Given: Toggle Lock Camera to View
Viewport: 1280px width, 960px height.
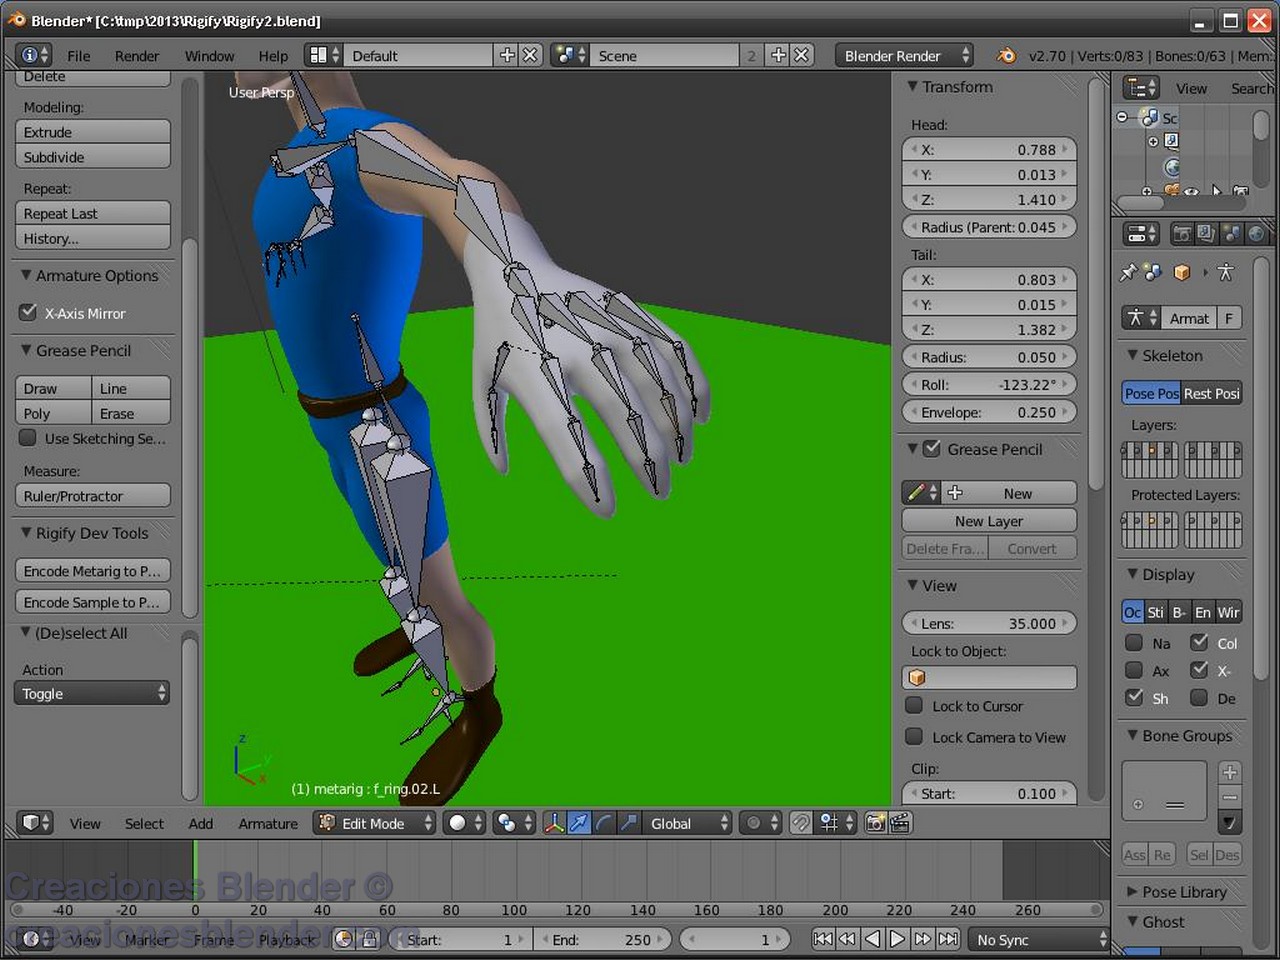Looking at the screenshot, I should (914, 737).
